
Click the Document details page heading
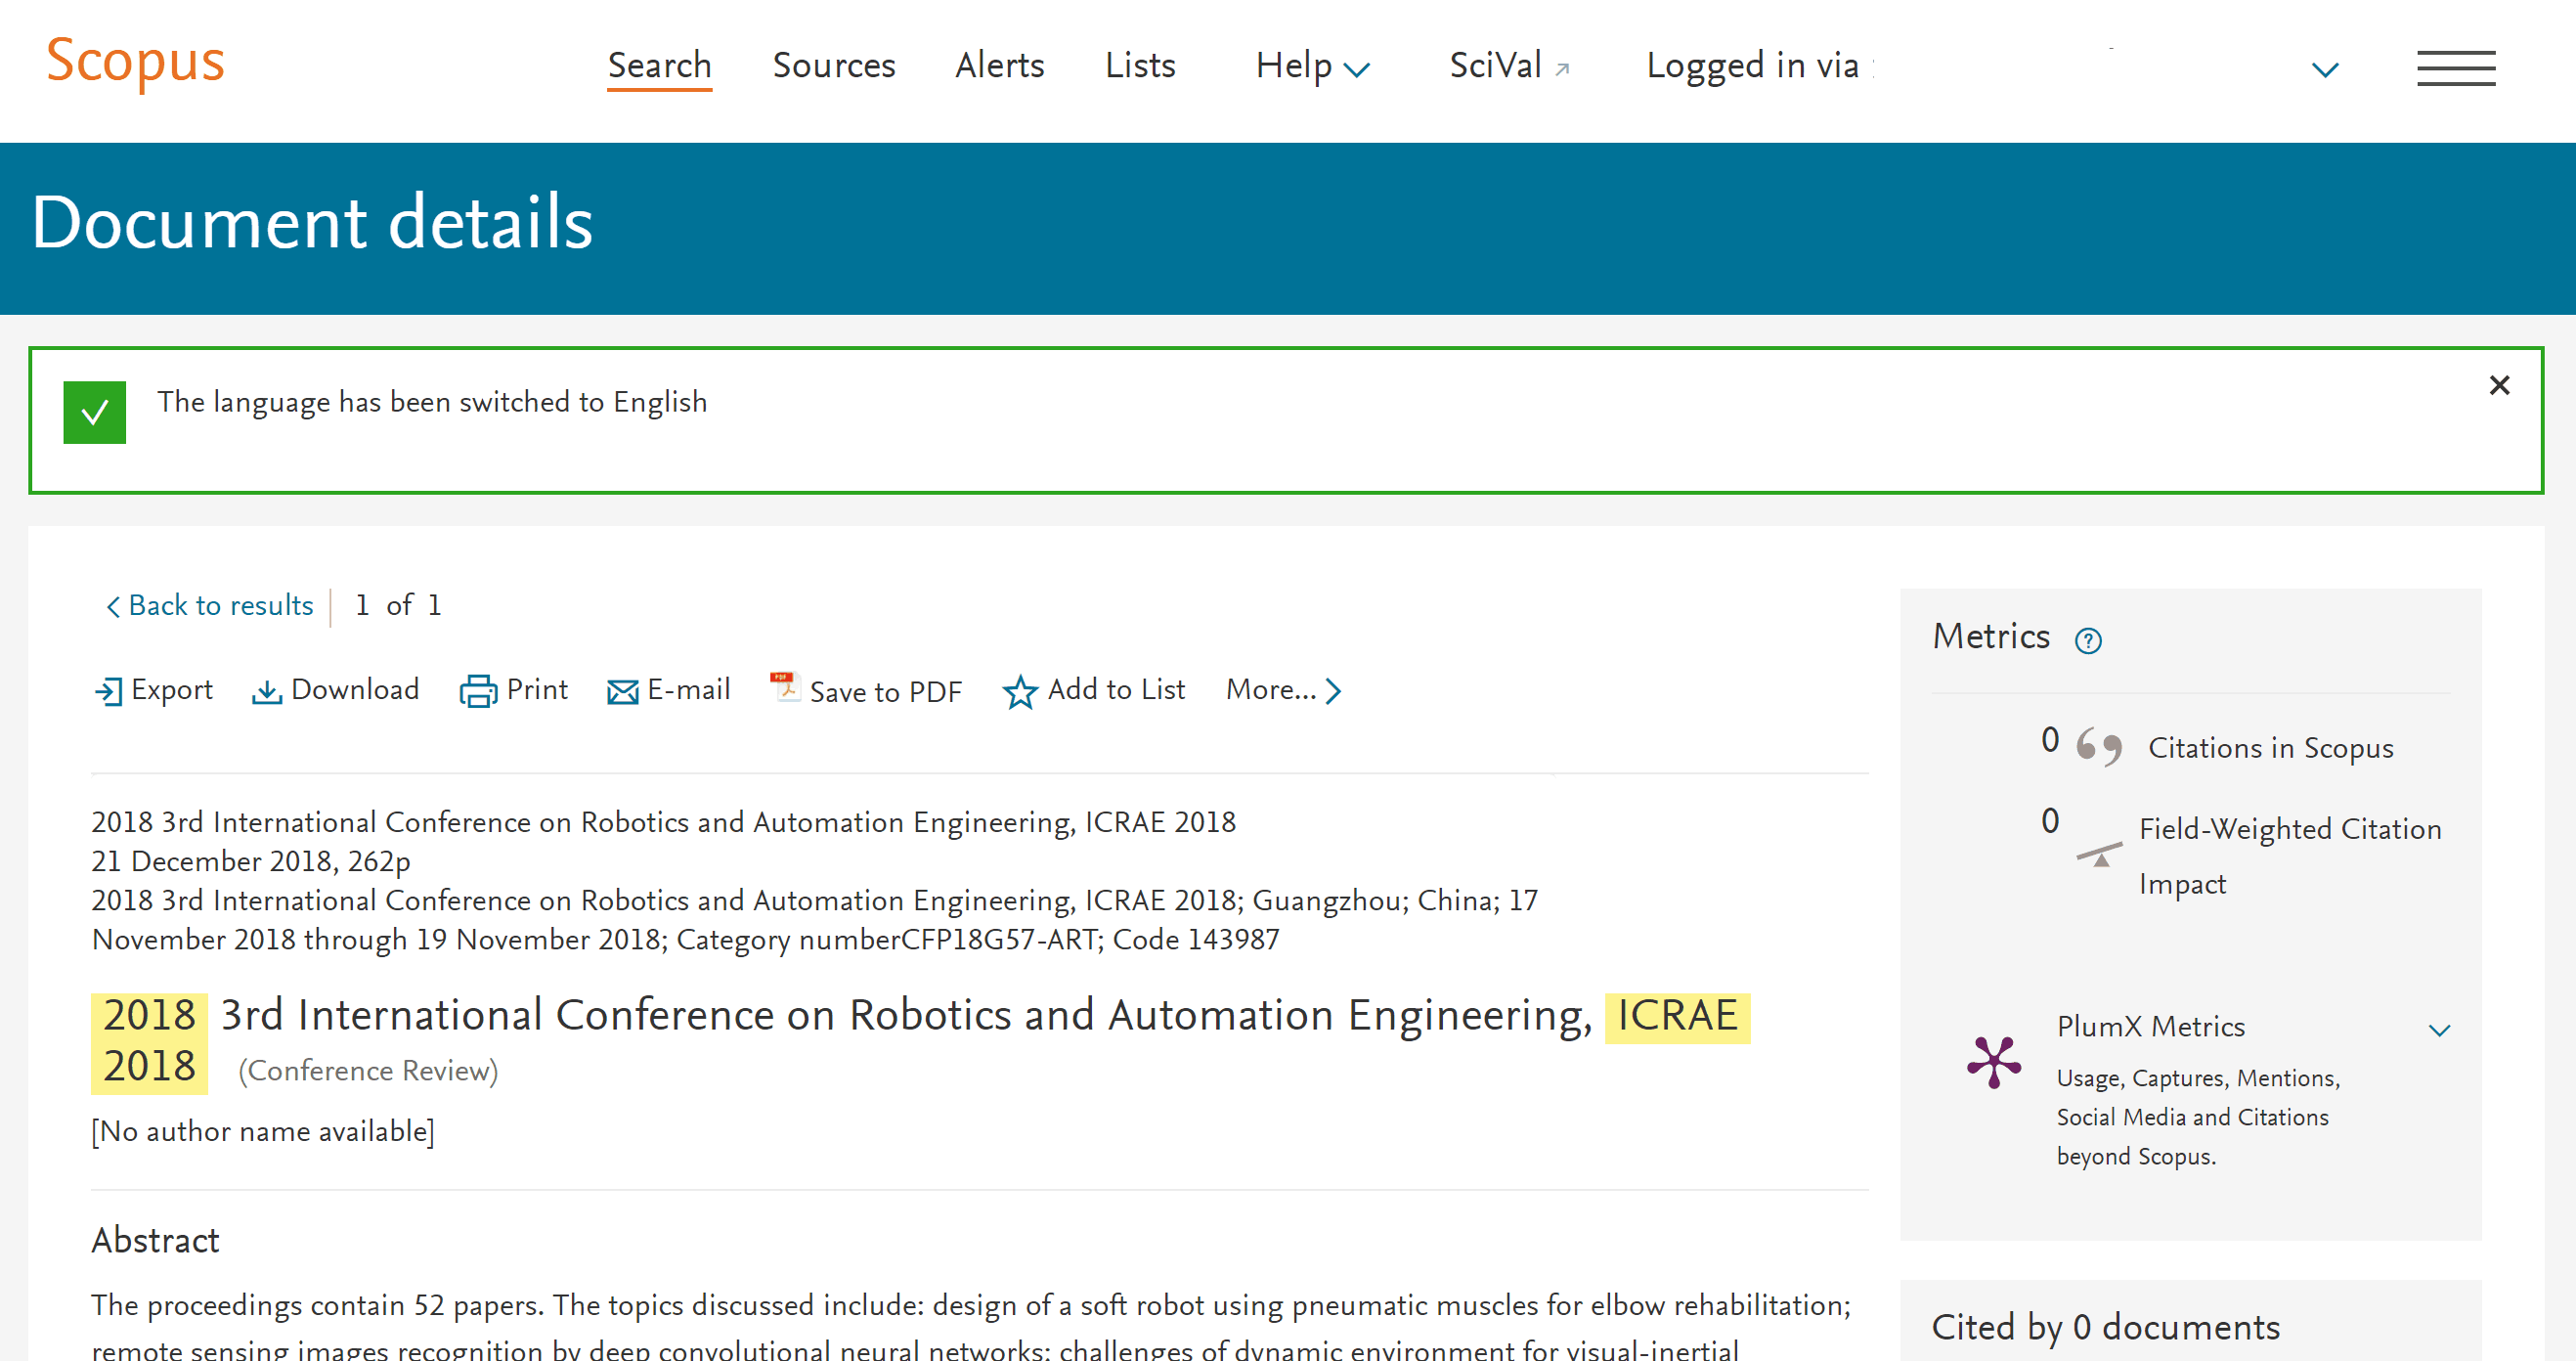312,222
